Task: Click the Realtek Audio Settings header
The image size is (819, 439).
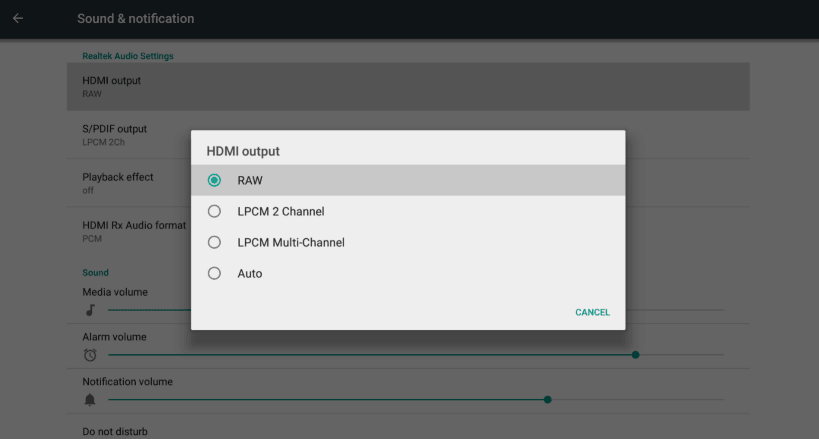Action: point(128,56)
